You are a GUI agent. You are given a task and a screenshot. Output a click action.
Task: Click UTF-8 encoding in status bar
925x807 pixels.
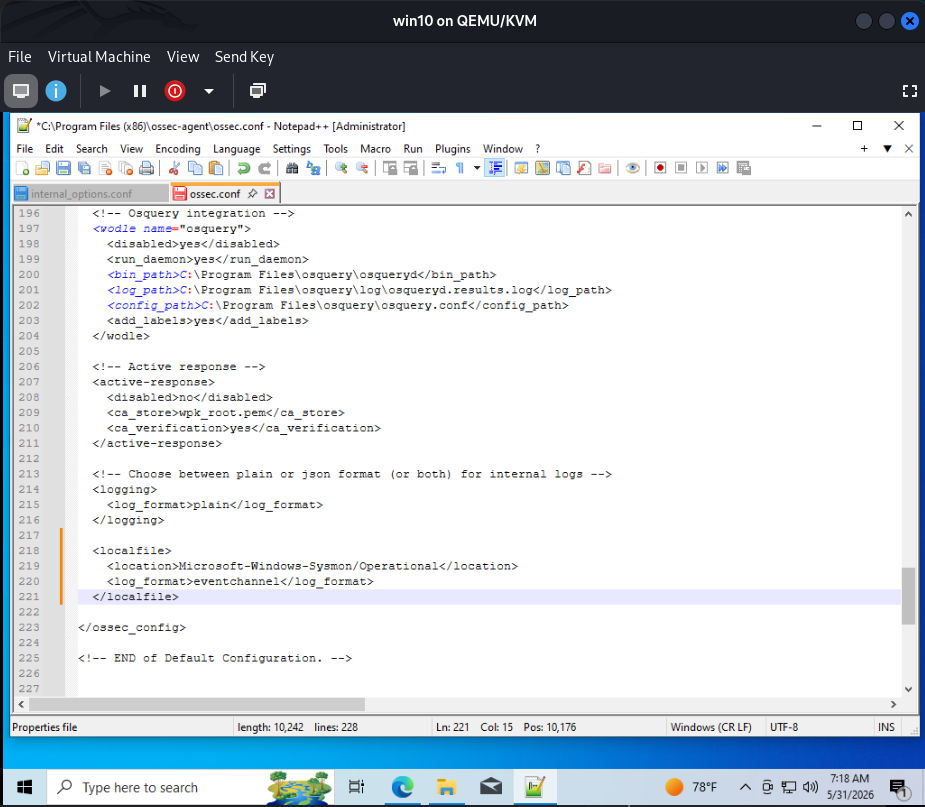click(784, 727)
